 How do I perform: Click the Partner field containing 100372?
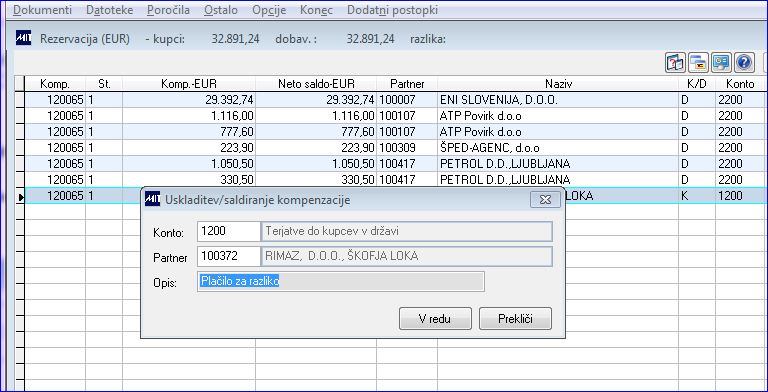229,256
